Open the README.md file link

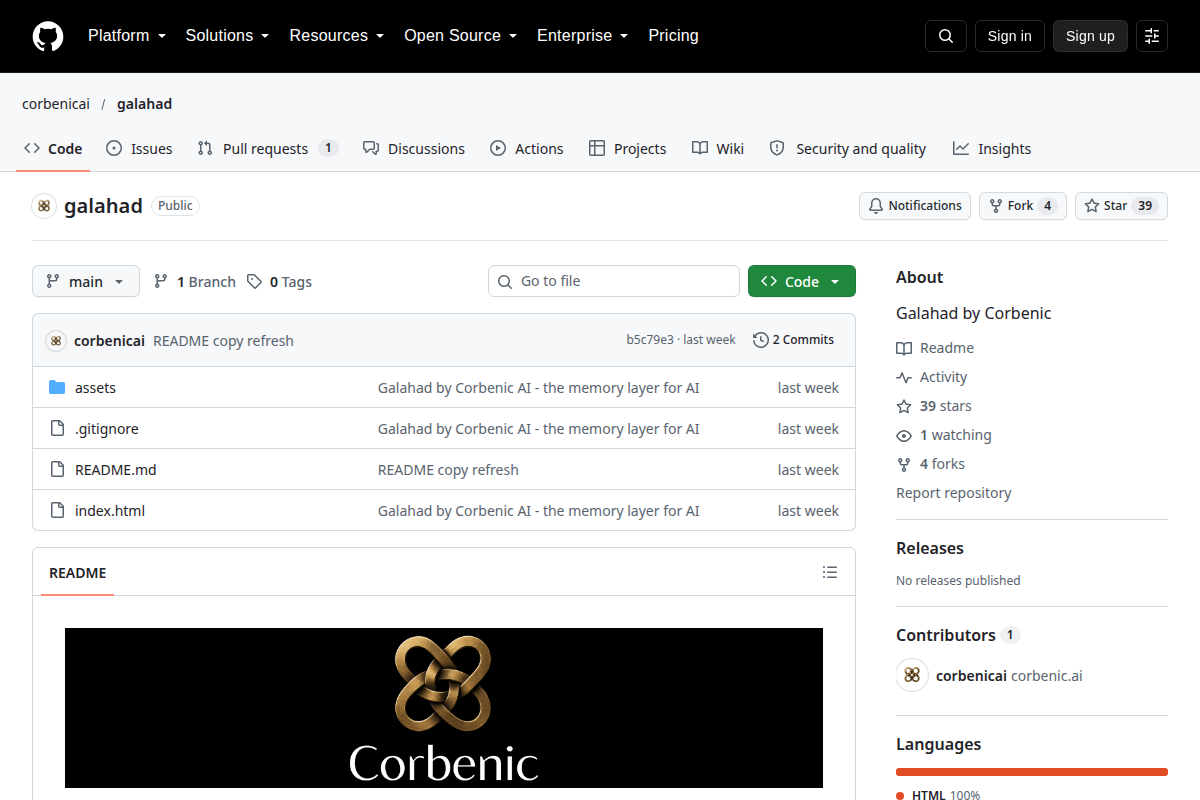(x=116, y=469)
